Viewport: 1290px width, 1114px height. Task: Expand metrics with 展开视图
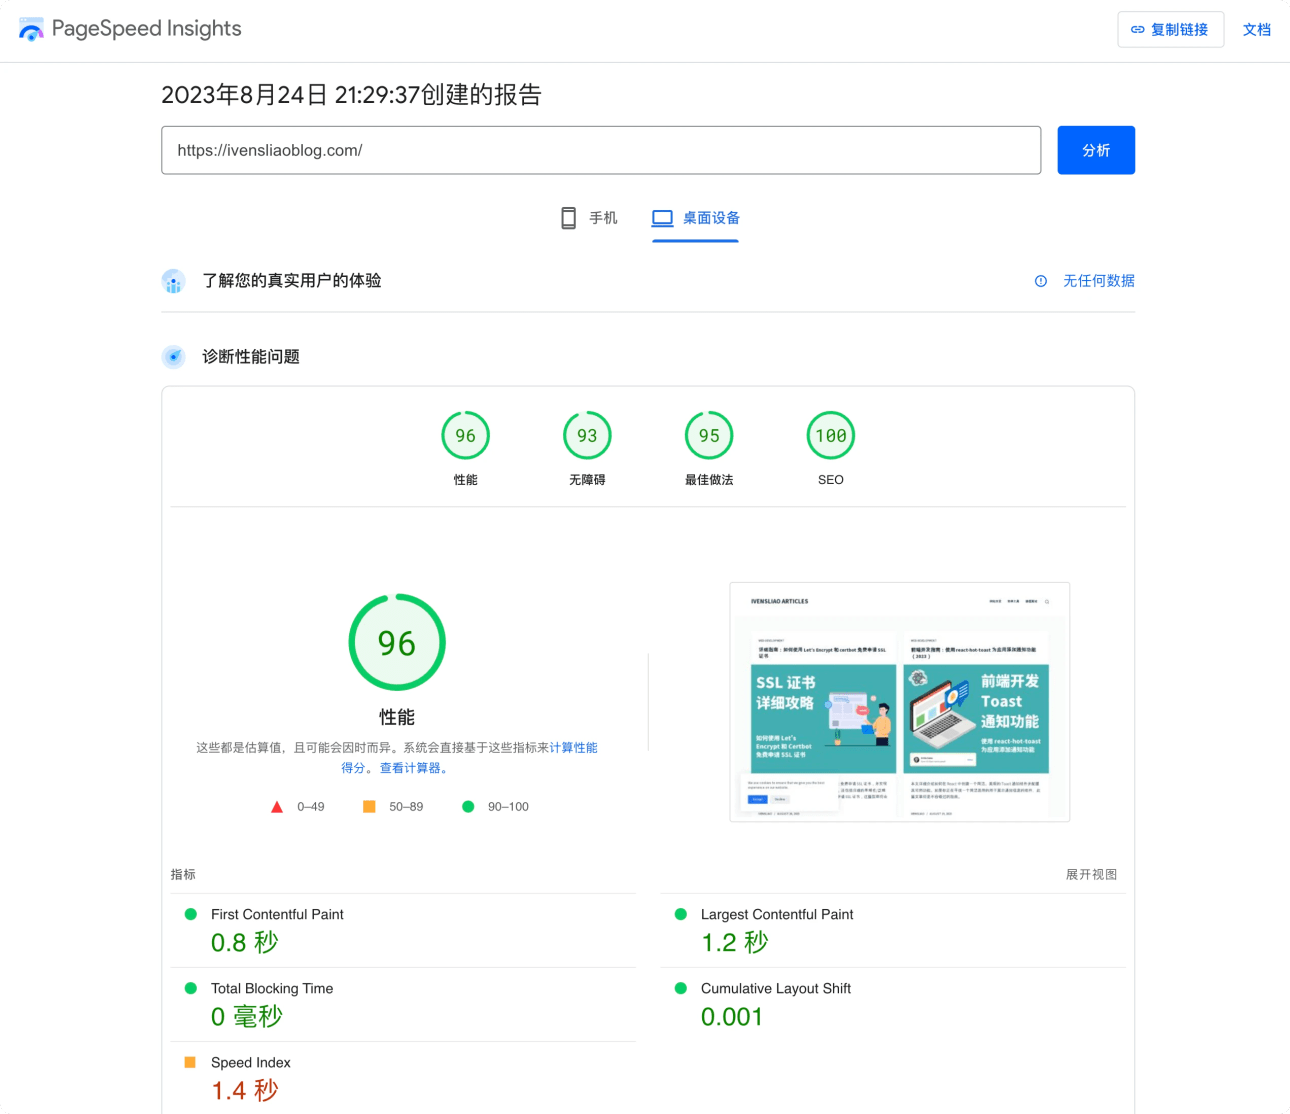point(1091,874)
